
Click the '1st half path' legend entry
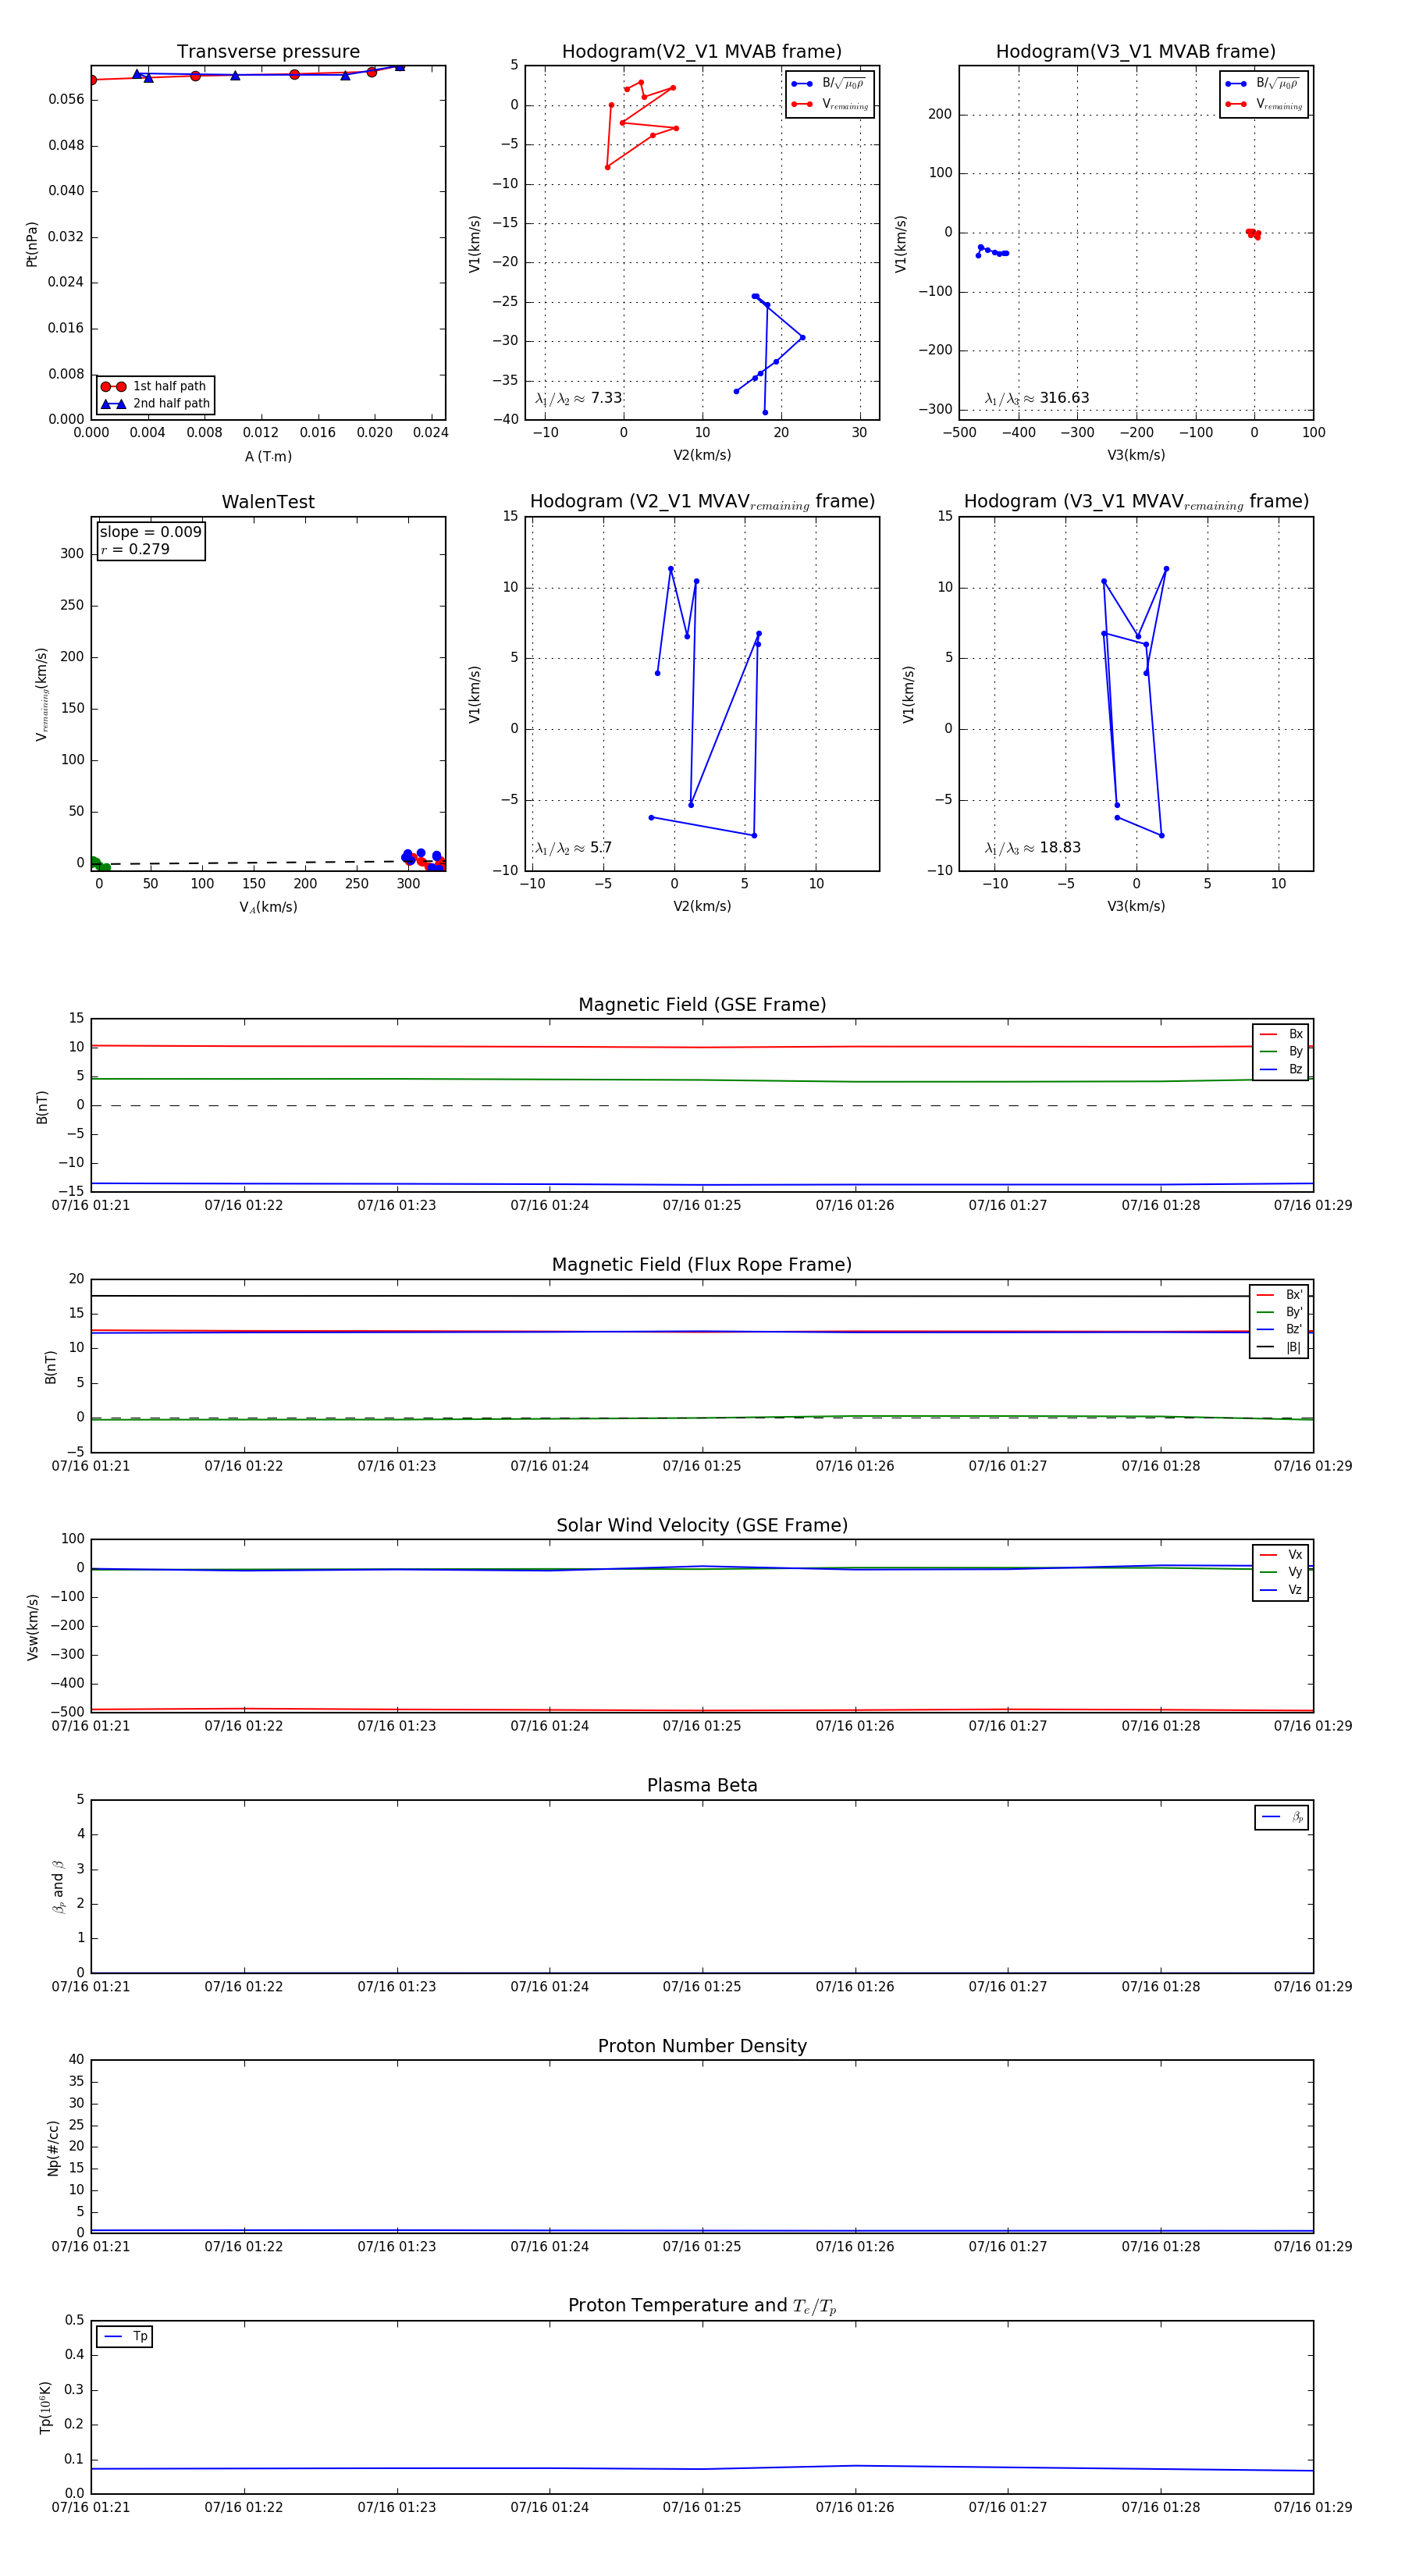click(x=155, y=386)
